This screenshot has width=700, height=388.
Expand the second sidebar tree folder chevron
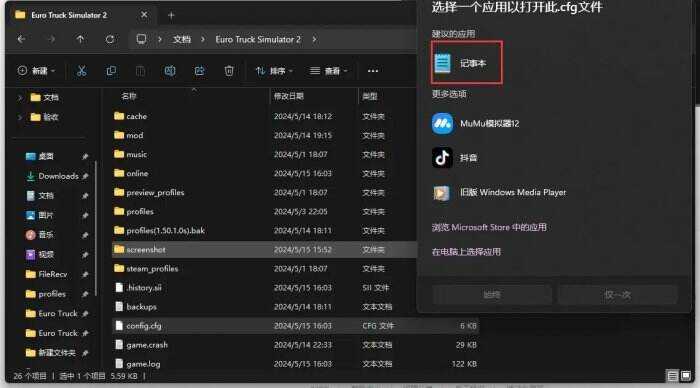pyautogui.click(x=20, y=117)
